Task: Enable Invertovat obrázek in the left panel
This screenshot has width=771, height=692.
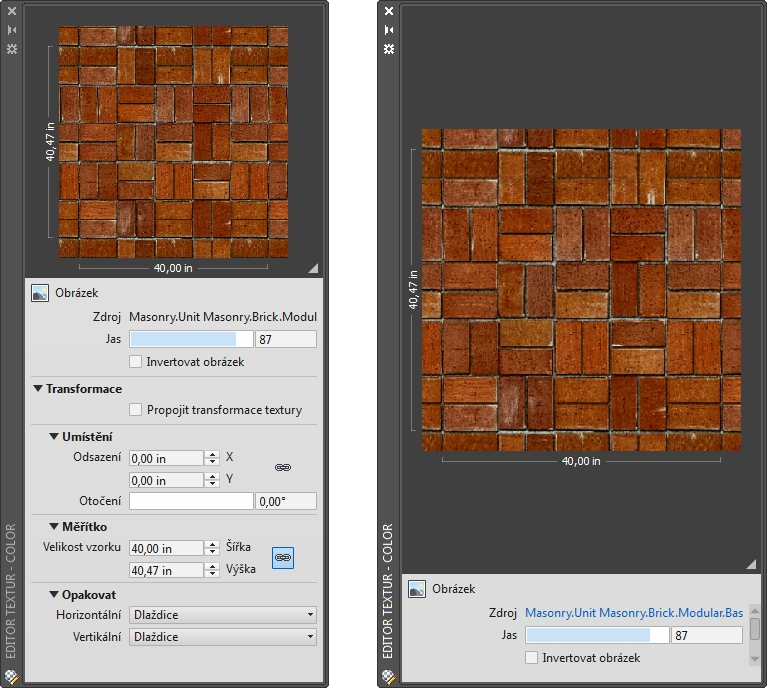Action: click(136, 362)
